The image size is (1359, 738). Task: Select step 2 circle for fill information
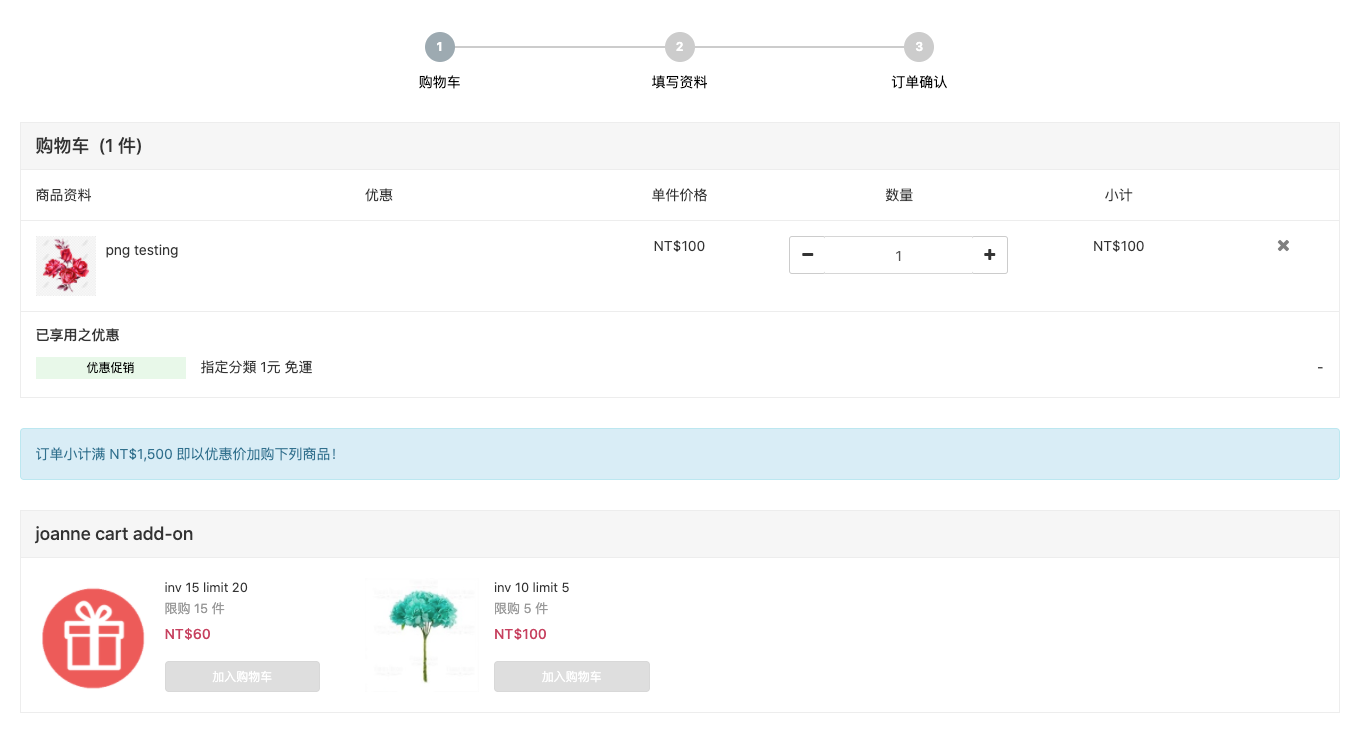(x=679, y=47)
